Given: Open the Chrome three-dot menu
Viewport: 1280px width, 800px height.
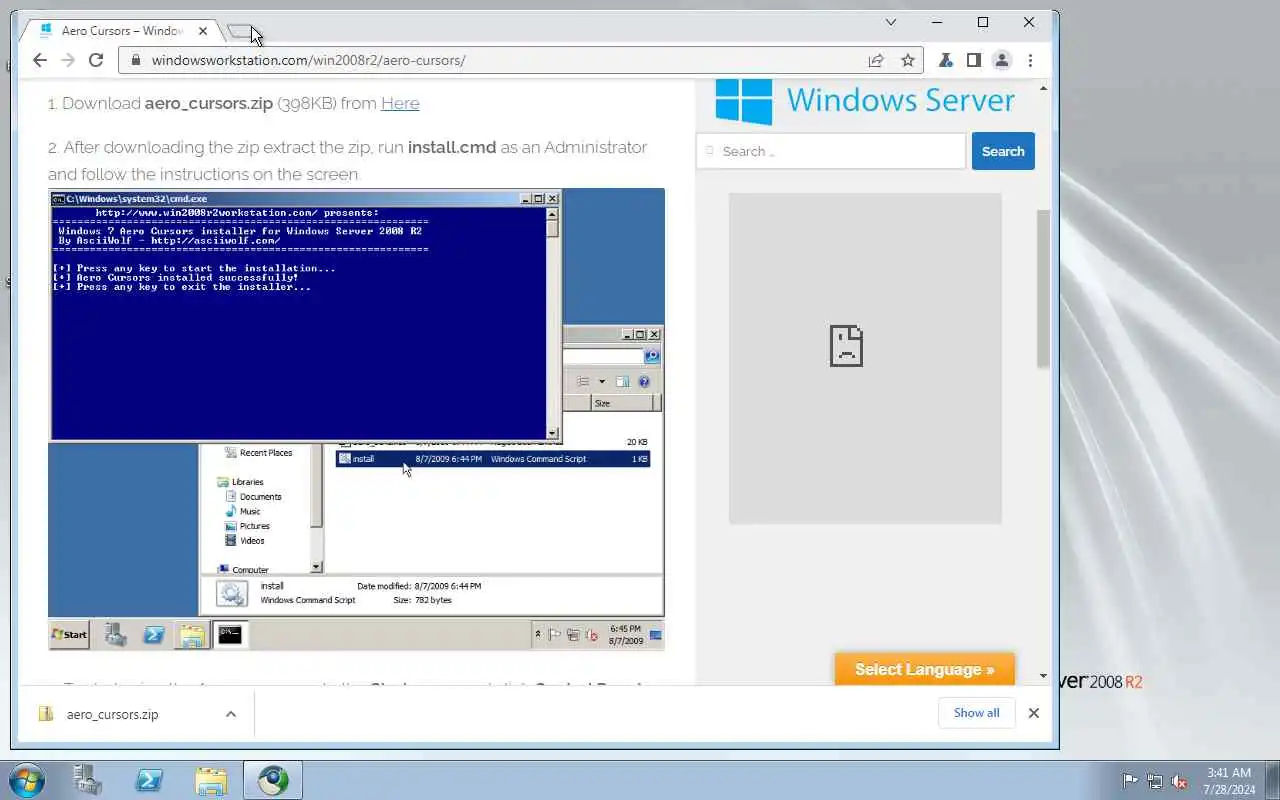Looking at the screenshot, I should (1030, 60).
